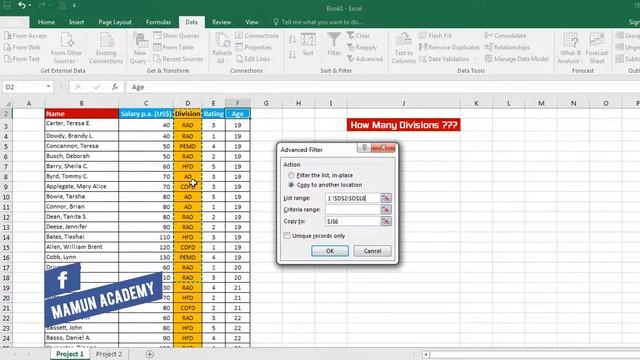
Task: Click Remove Duplicates in ribbon
Action: tap(449, 47)
